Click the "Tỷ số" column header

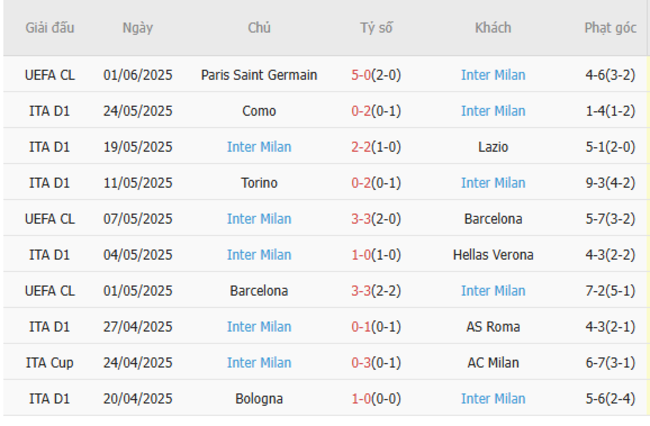377,28
